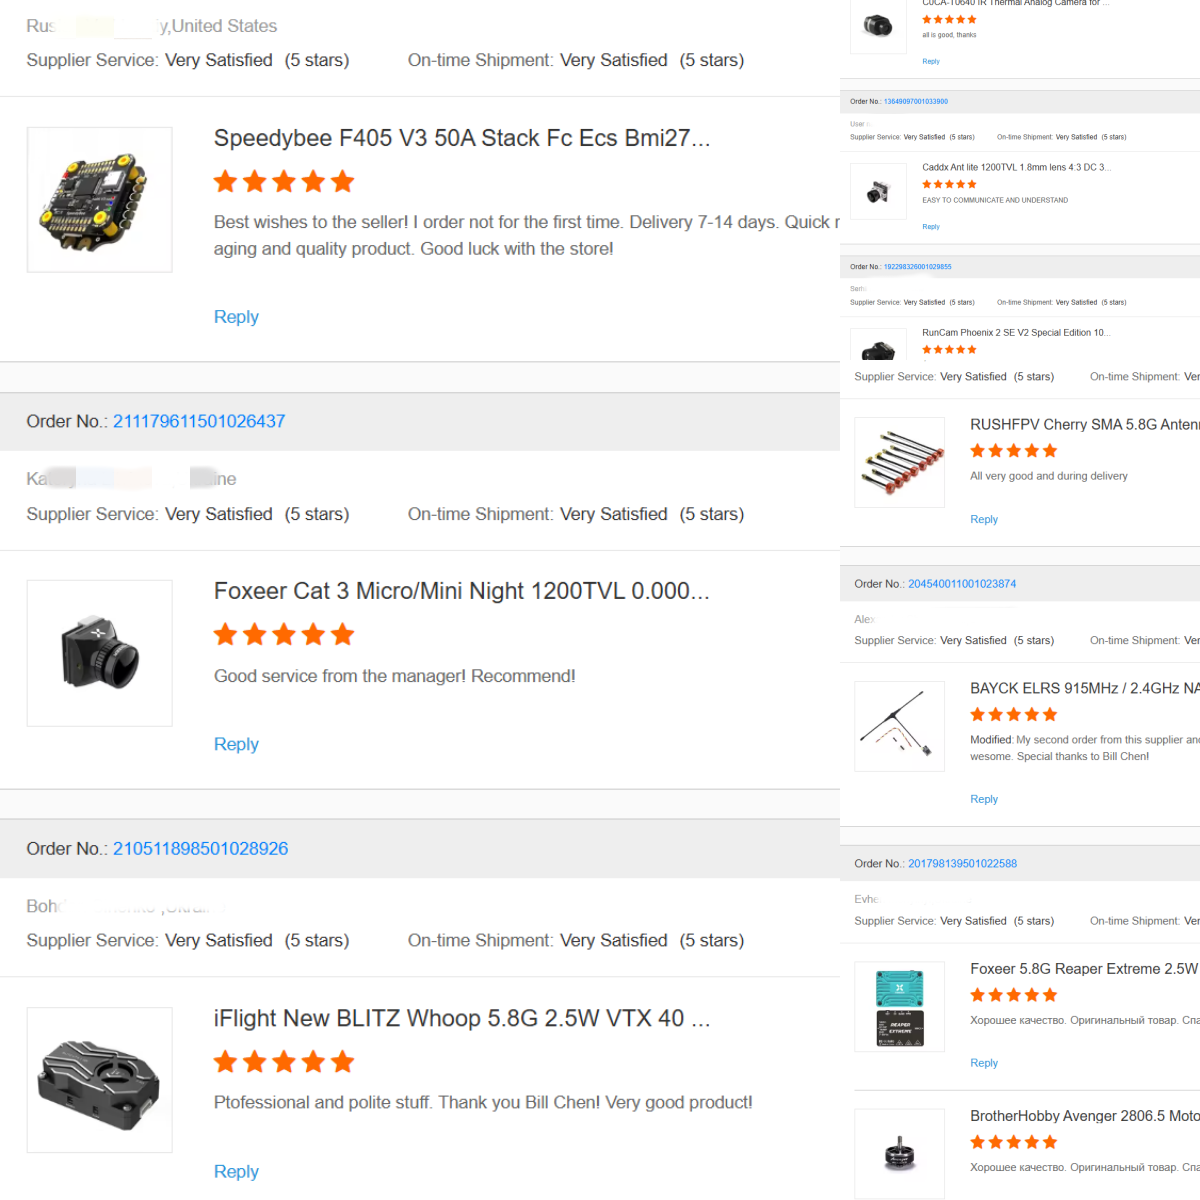Click the Foxeer Cat 3 Micro/Mini title
1200x1200 pixels.
(461, 591)
